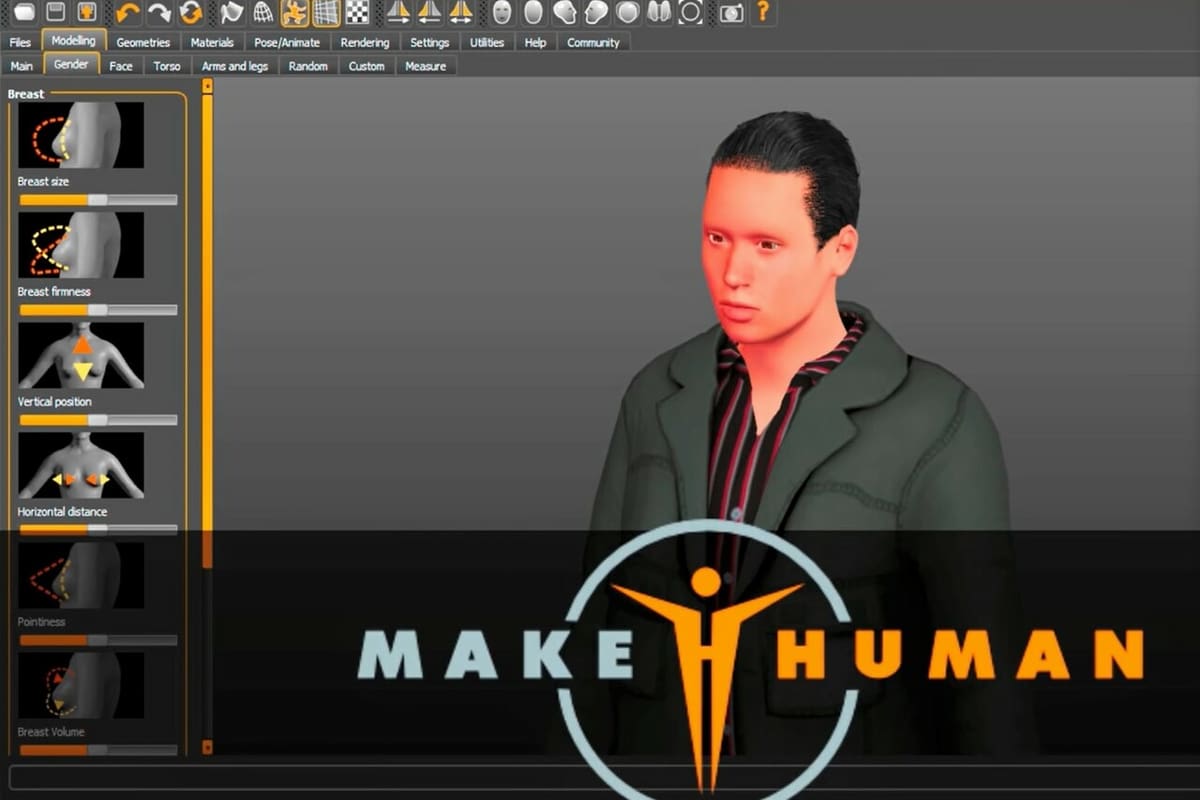The height and width of the screenshot is (800, 1200).
Task: Open the Face sub-tab
Action: click(121, 66)
